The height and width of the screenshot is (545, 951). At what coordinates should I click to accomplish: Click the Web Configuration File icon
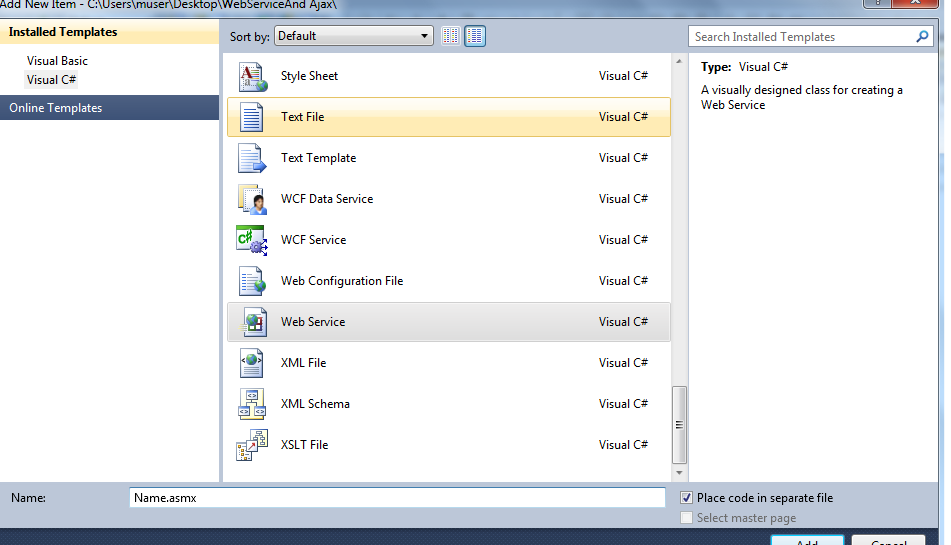pos(251,282)
